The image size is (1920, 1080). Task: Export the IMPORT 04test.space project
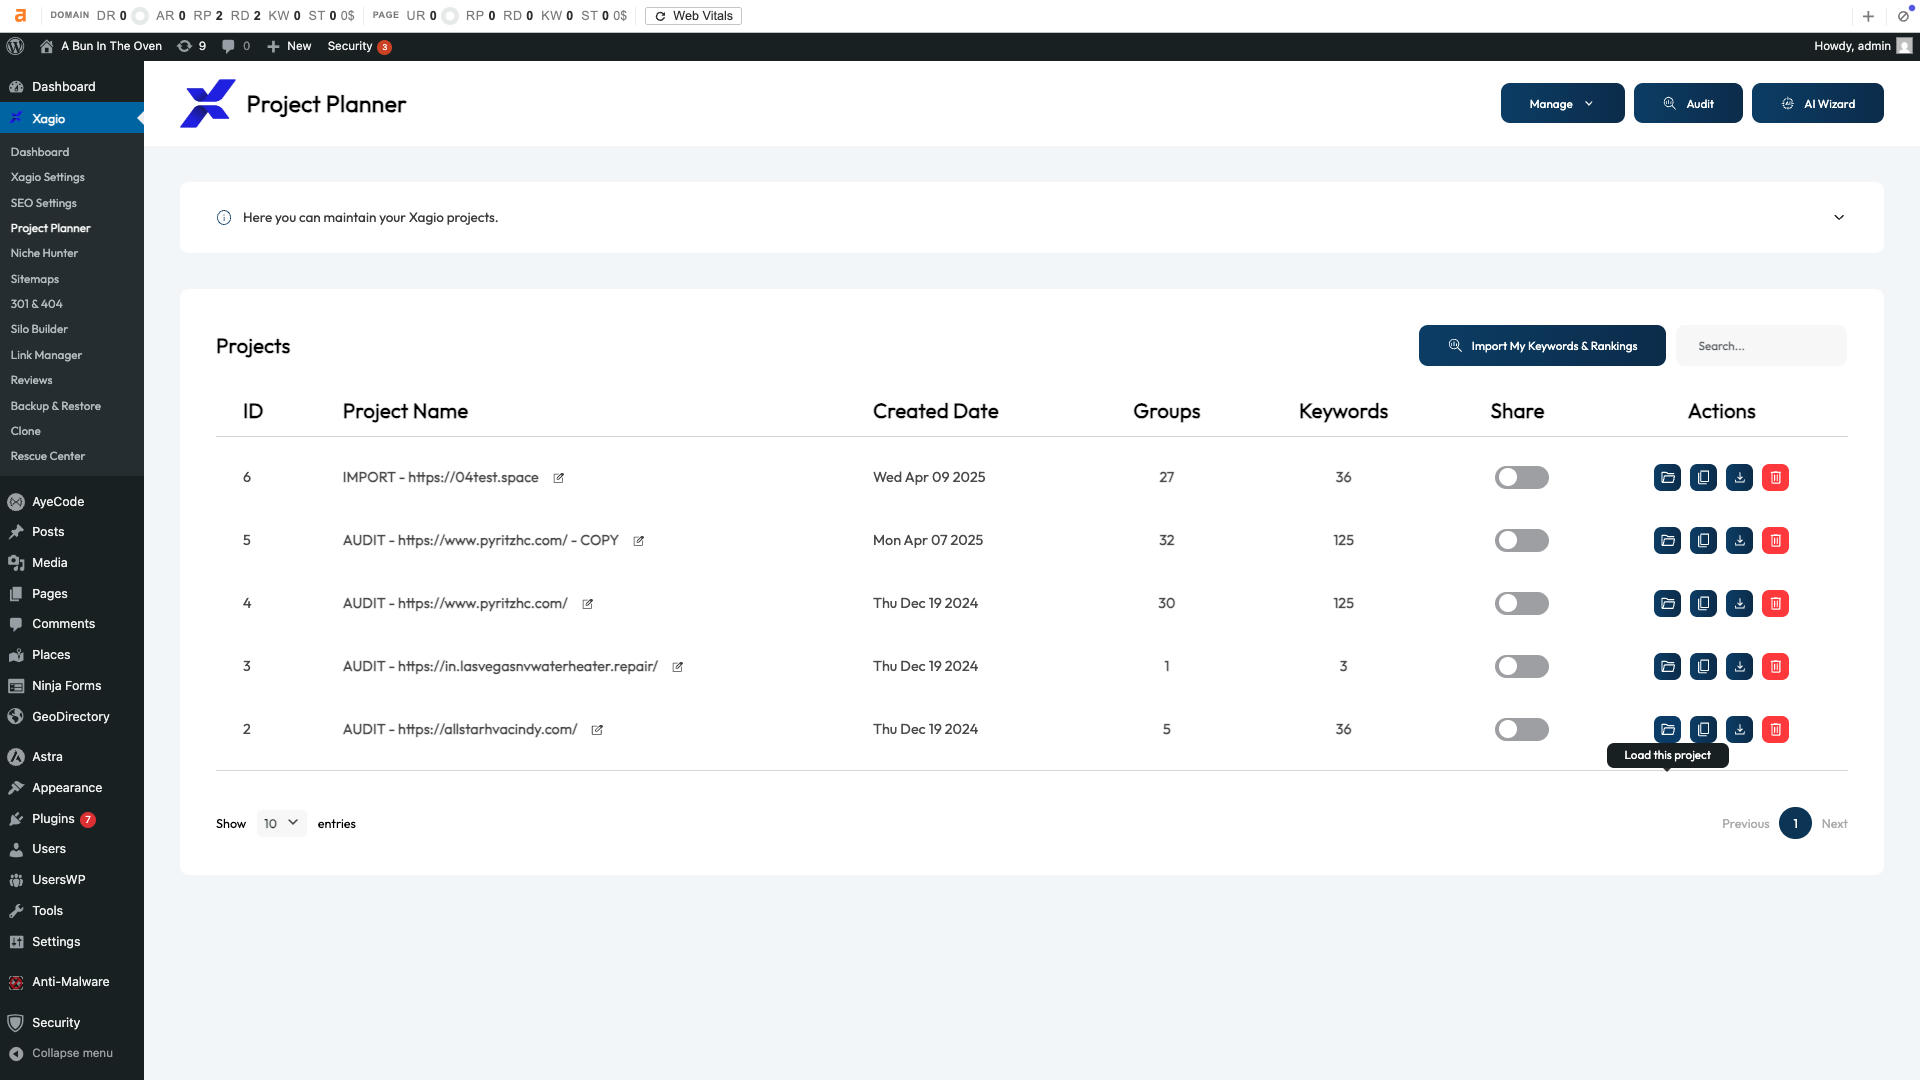click(1739, 478)
